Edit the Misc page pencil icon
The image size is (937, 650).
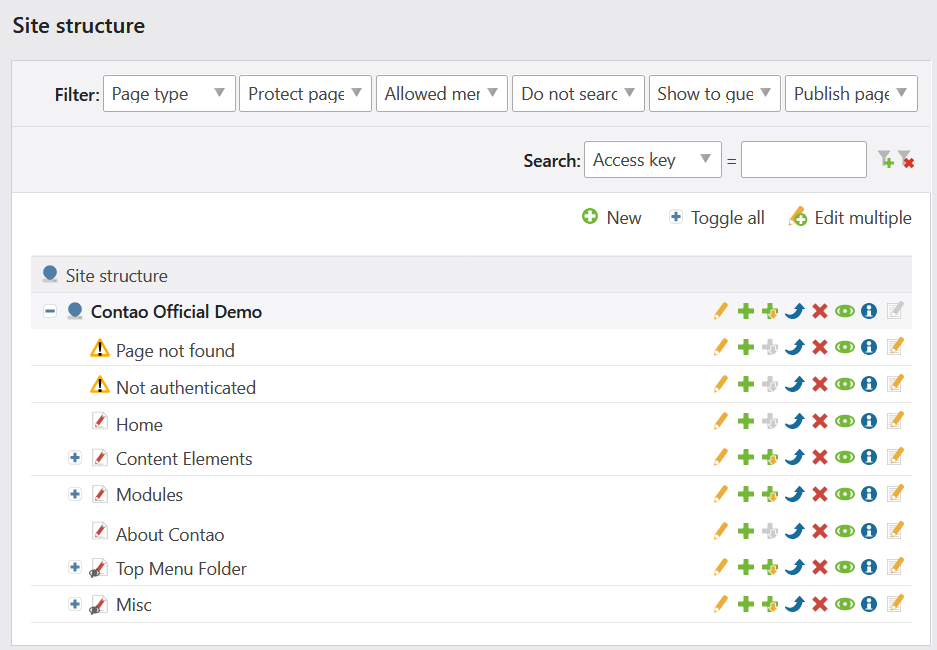[721, 605]
